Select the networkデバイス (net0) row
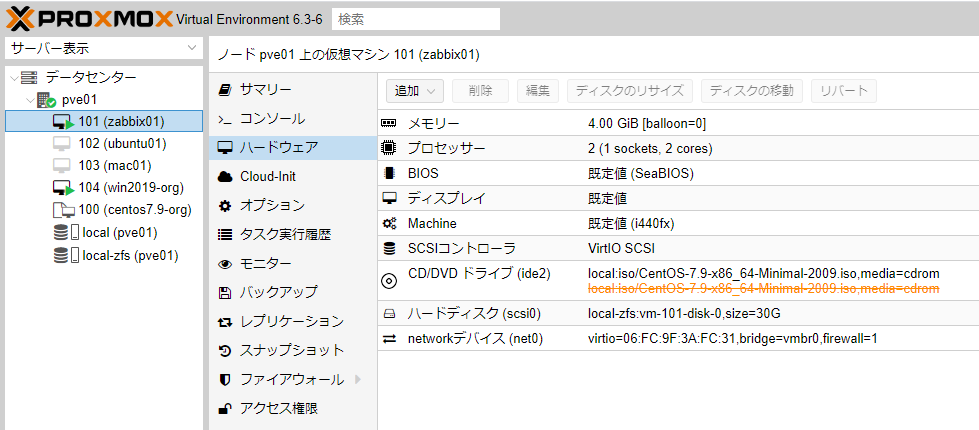This screenshot has width=979, height=430. pyautogui.click(x=678, y=339)
